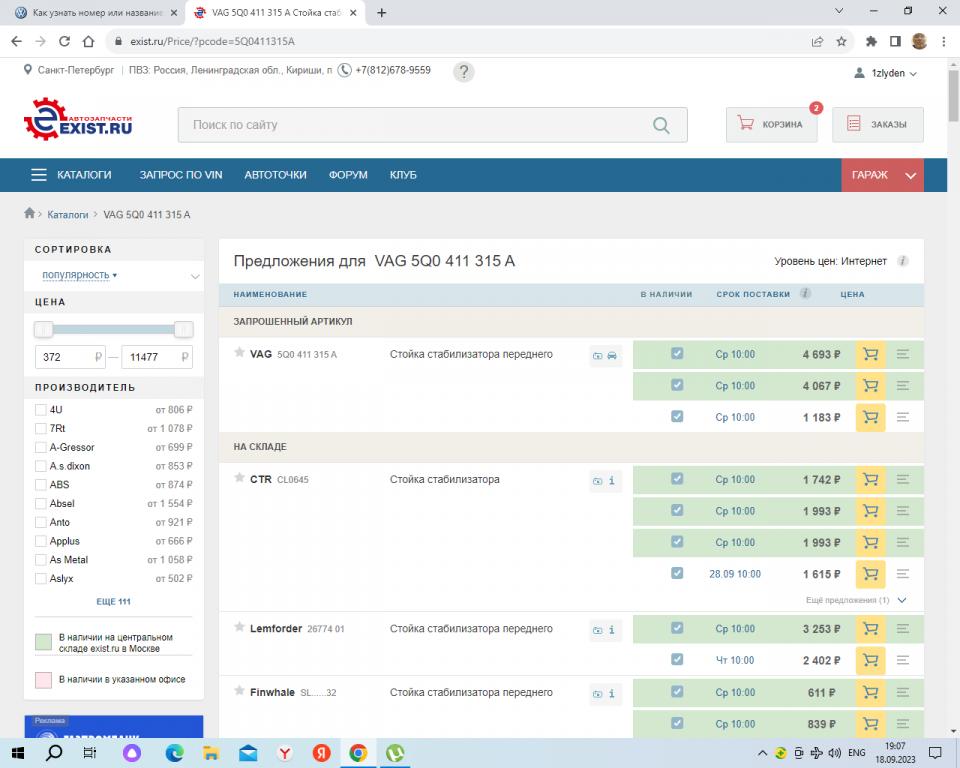Add Lemforder 2 402 ₽ offer to cart
This screenshot has width=960, height=768.
click(x=870, y=660)
